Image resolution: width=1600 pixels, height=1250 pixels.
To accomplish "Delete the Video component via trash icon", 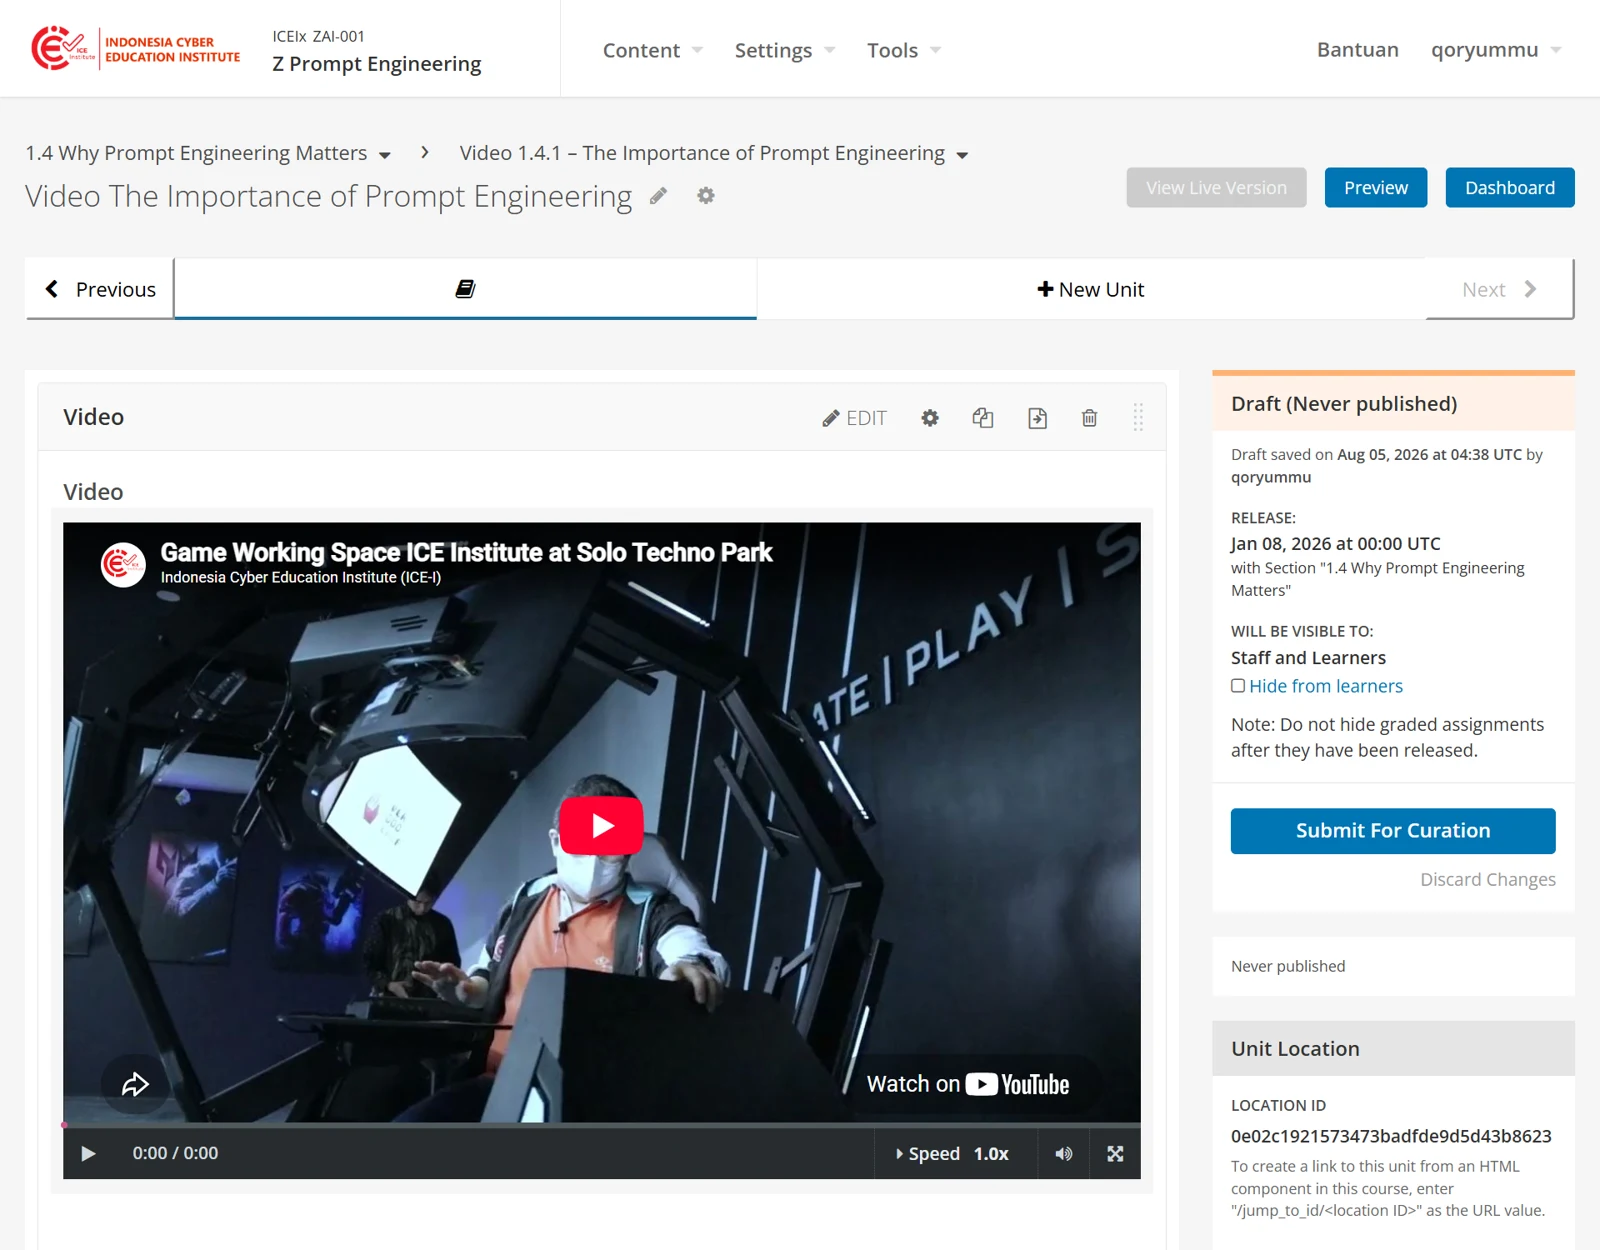I will point(1090,418).
